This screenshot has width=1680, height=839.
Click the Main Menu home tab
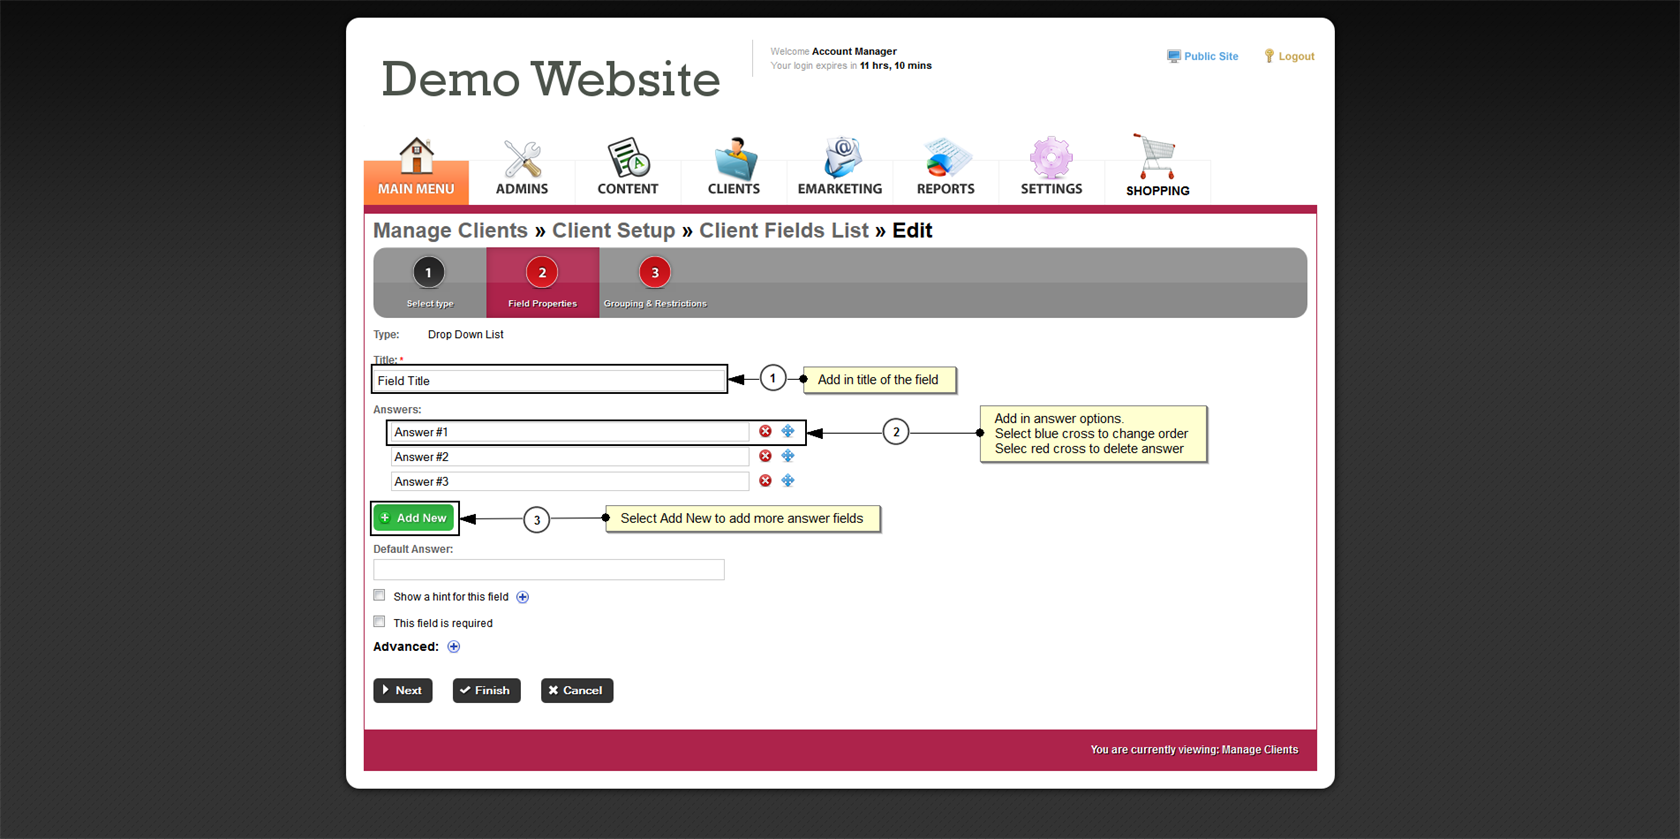(x=416, y=170)
